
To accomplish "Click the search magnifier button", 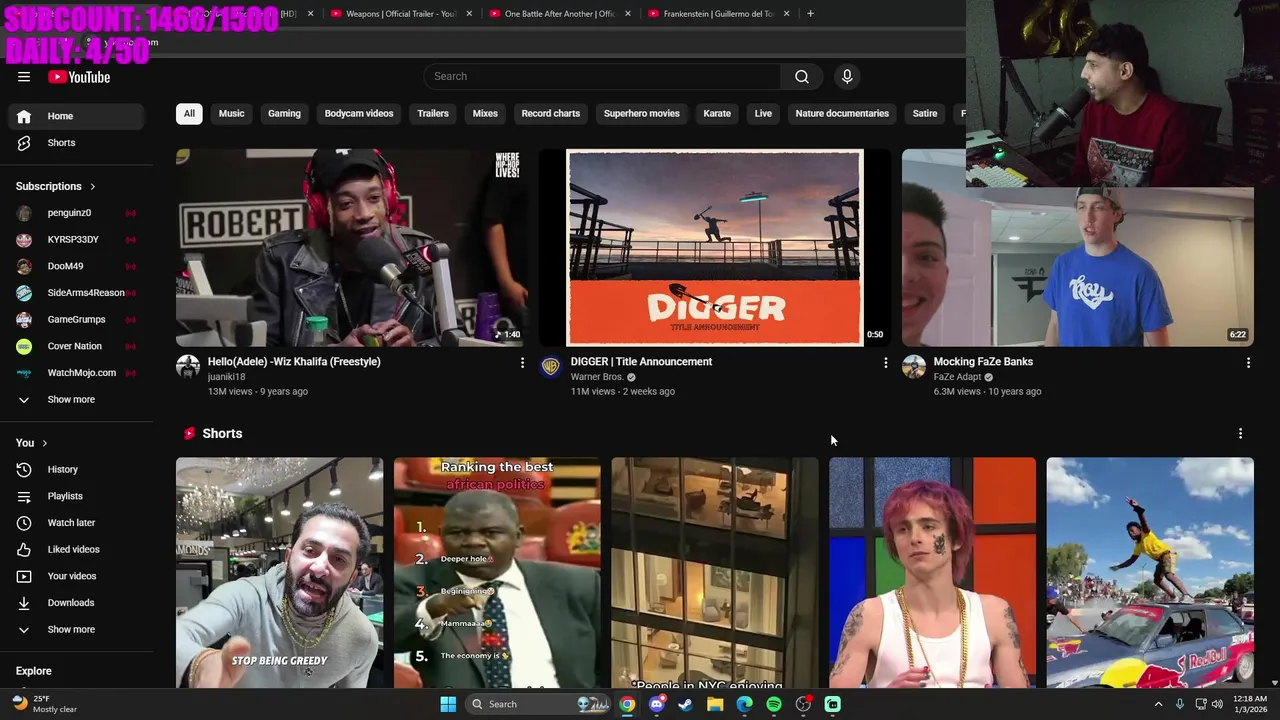I will click(802, 76).
